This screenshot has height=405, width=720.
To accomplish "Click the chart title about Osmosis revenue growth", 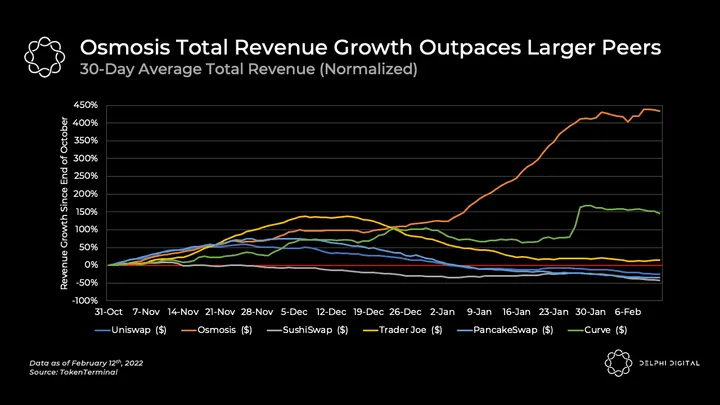I will click(370, 47).
